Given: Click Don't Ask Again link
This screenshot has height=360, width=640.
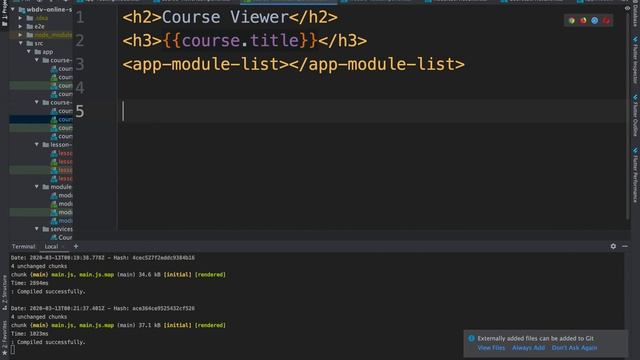Looking at the screenshot, I should pos(574,348).
